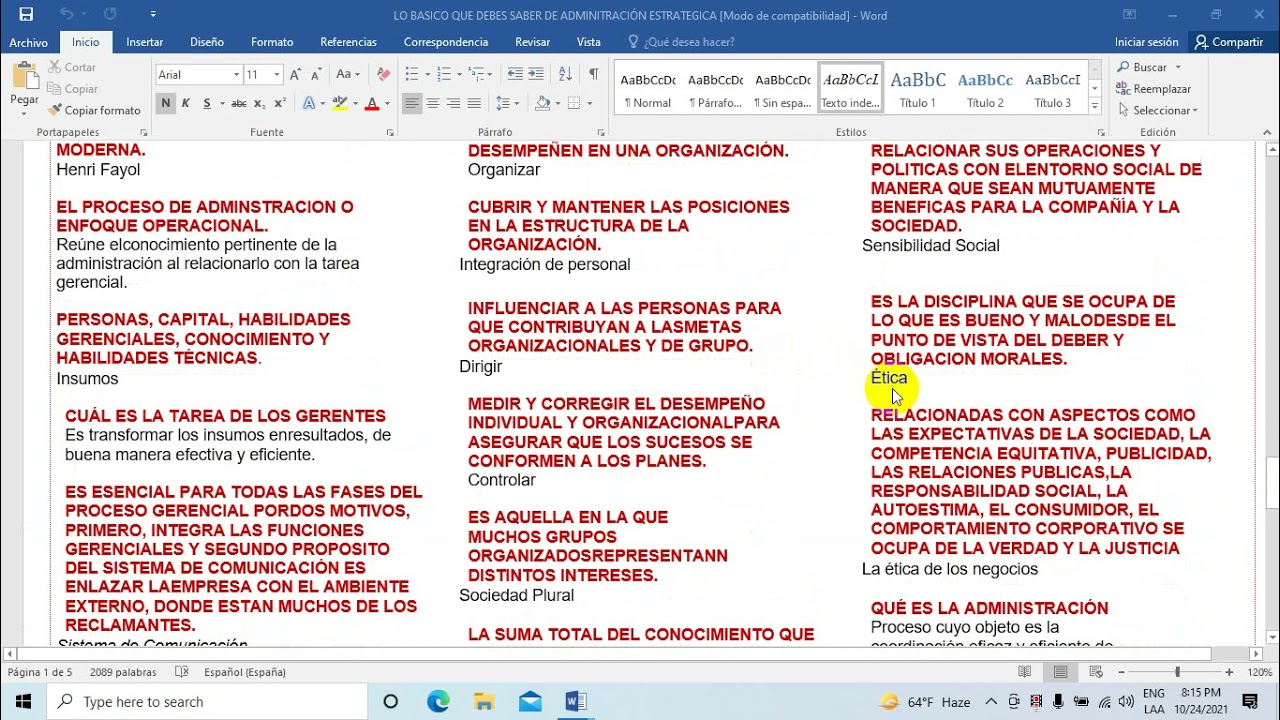Apply Título 1 style
1280x720 pixels.
tap(918, 89)
